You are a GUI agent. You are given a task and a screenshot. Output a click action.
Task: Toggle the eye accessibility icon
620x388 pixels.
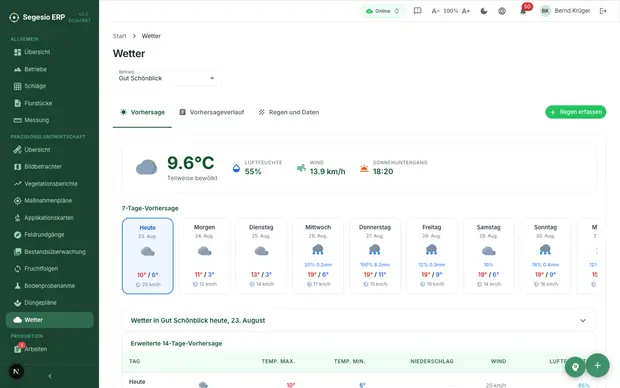tap(502, 11)
